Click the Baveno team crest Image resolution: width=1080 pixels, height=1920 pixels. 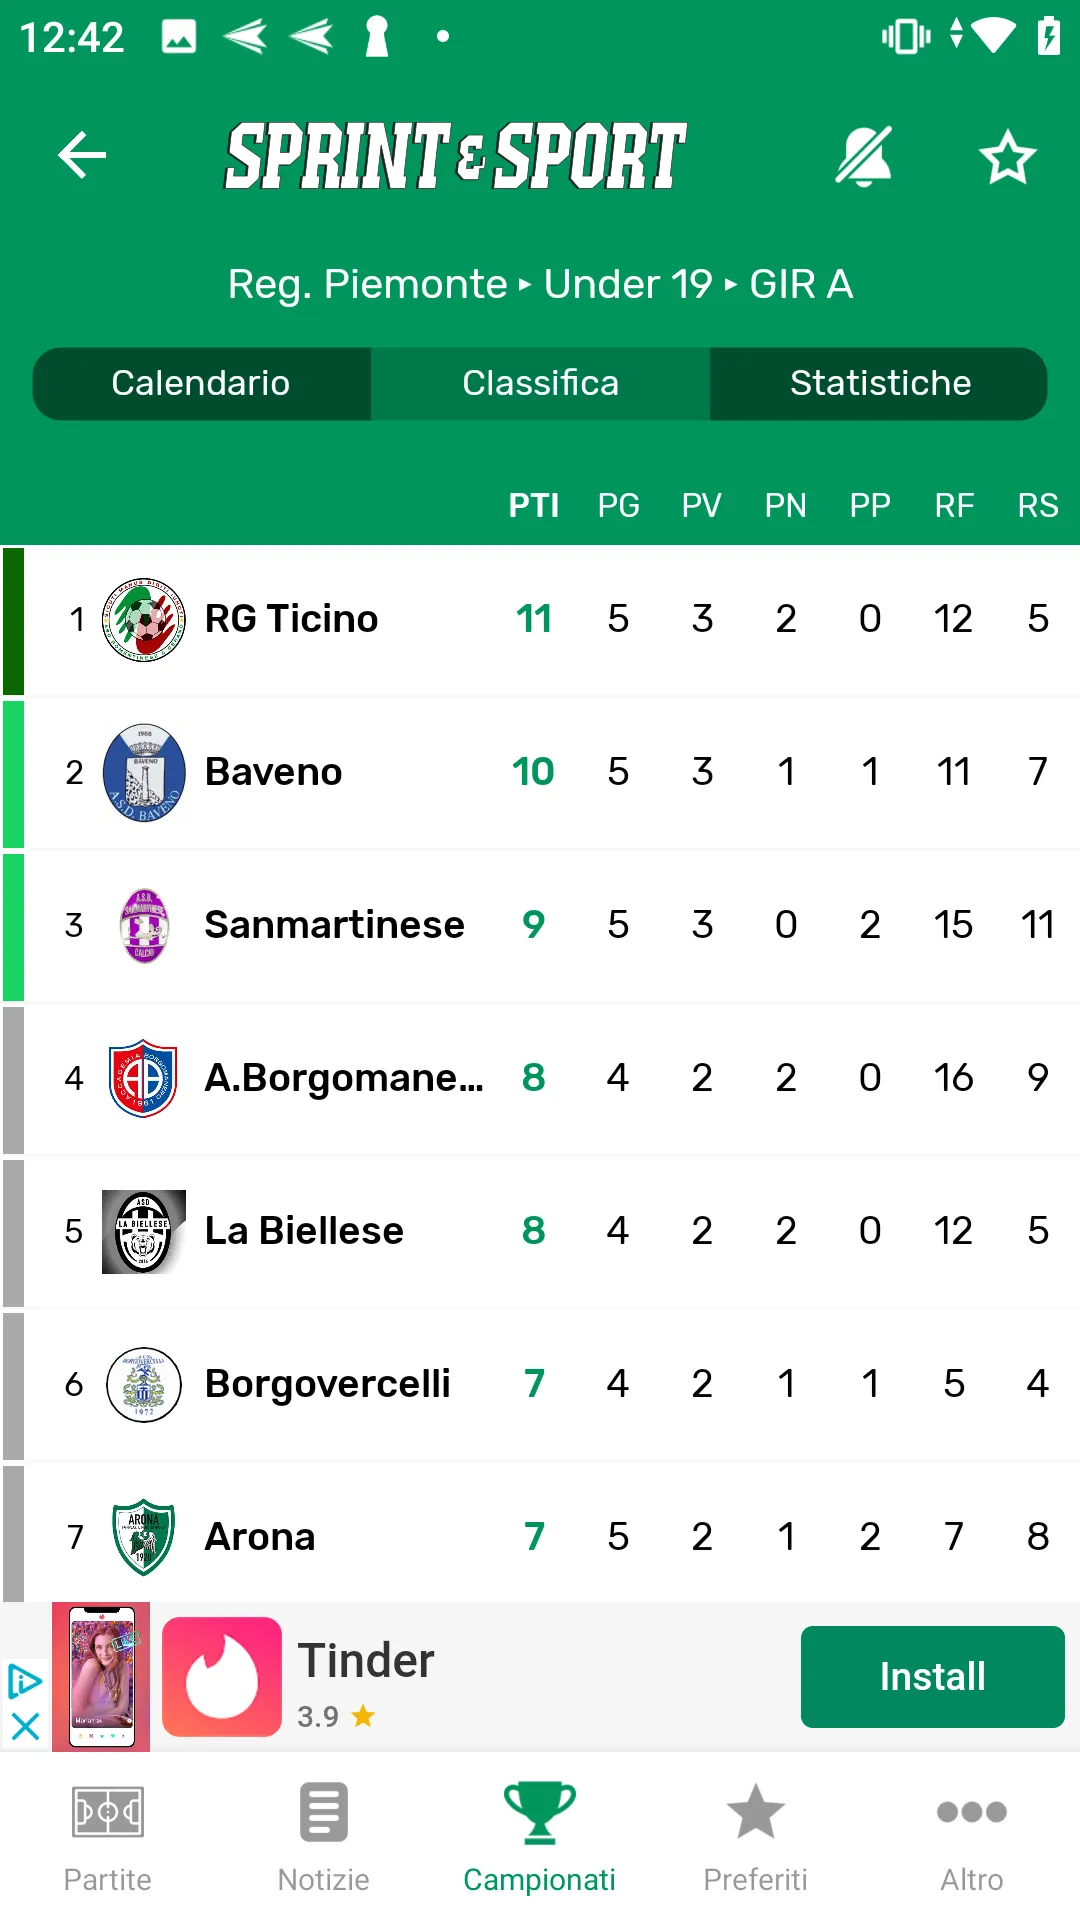tap(144, 773)
